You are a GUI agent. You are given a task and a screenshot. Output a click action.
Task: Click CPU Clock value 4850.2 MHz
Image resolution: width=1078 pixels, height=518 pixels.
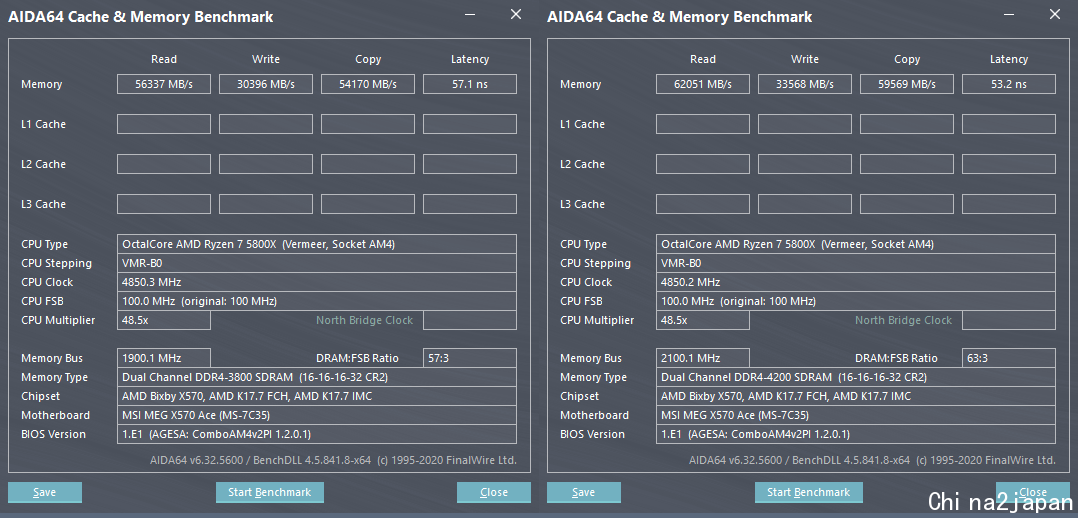tap(855, 282)
